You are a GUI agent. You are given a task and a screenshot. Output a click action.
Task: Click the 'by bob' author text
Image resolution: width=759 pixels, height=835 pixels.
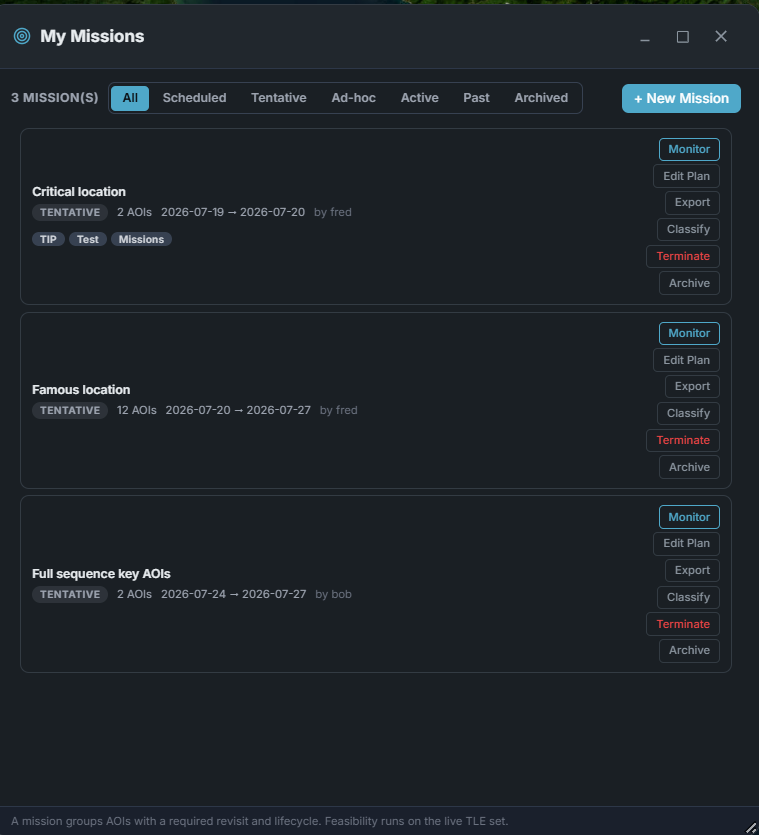tap(333, 594)
